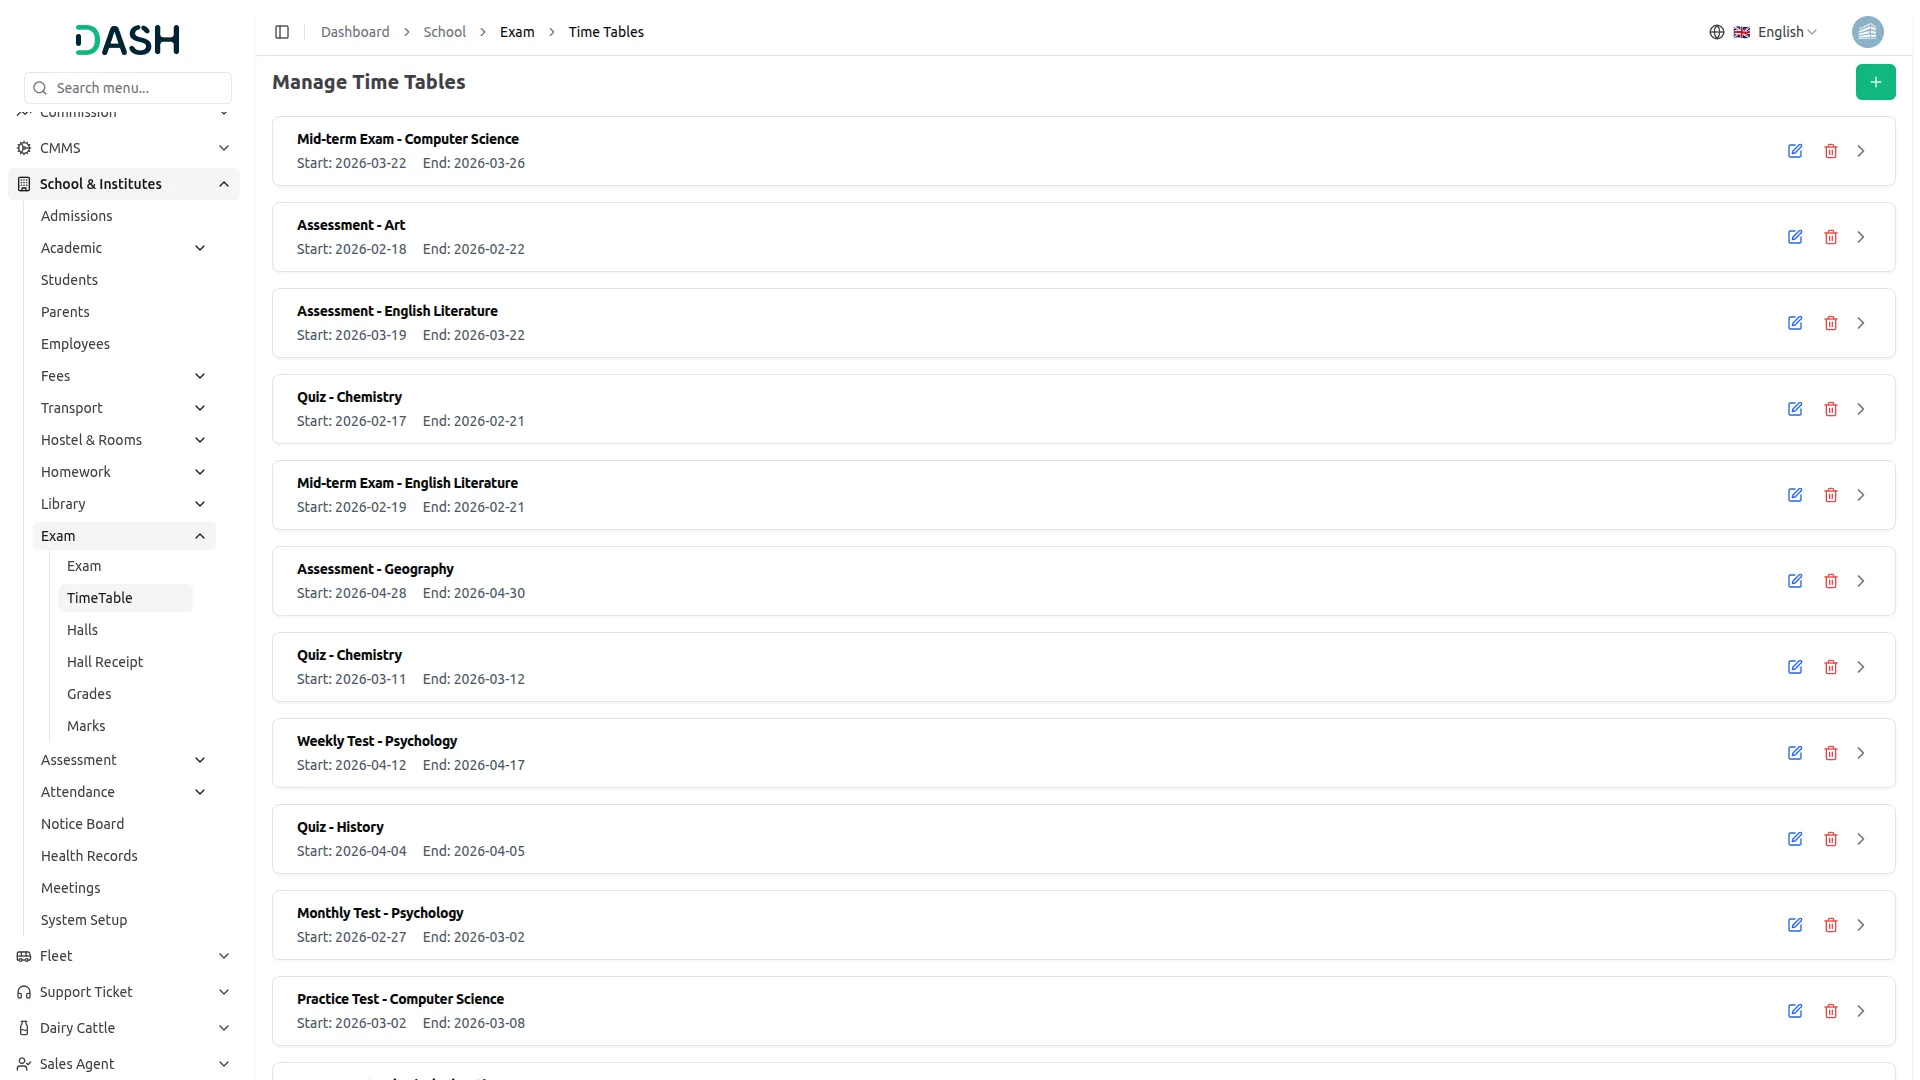Delete Quiz - History timetable entry
The height and width of the screenshot is (1080, 1920).
click(x=1831, y=839)
